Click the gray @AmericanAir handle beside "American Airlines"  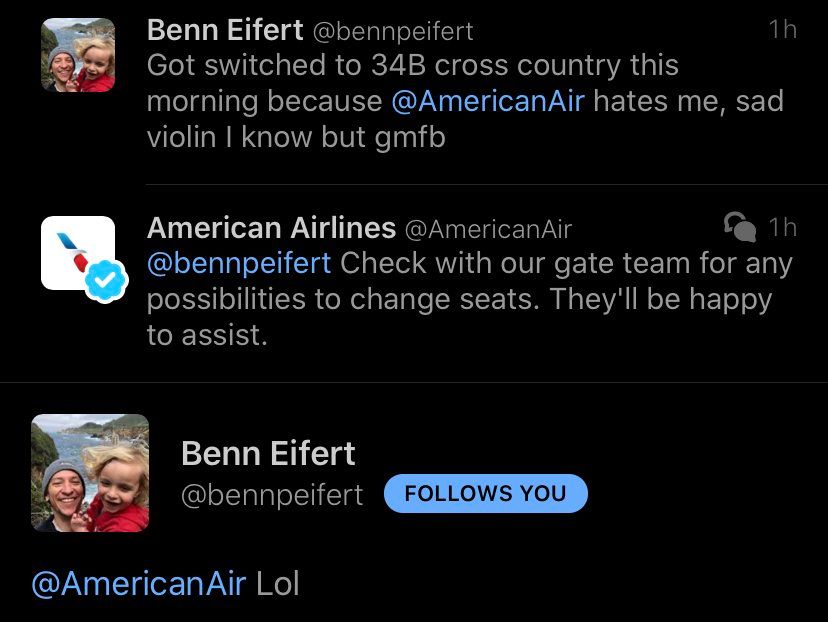(487, 229)
